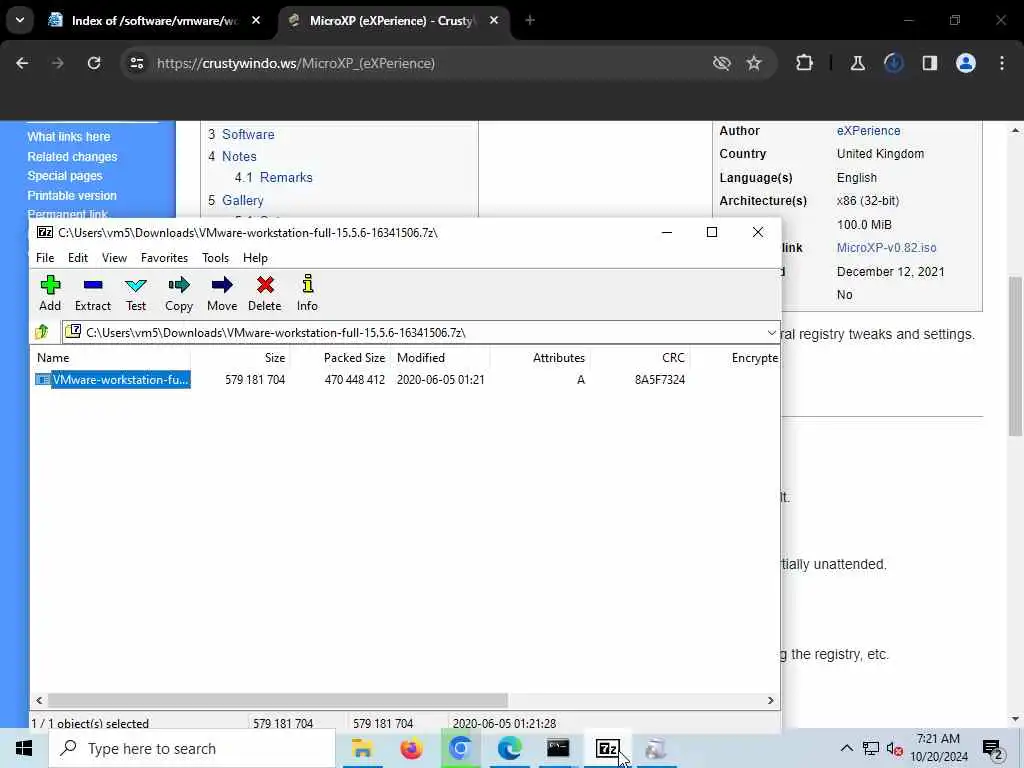
Task: Download the MicroXP-v0.82.iso link
Action: pyautogui.click(x=886, y=248)
